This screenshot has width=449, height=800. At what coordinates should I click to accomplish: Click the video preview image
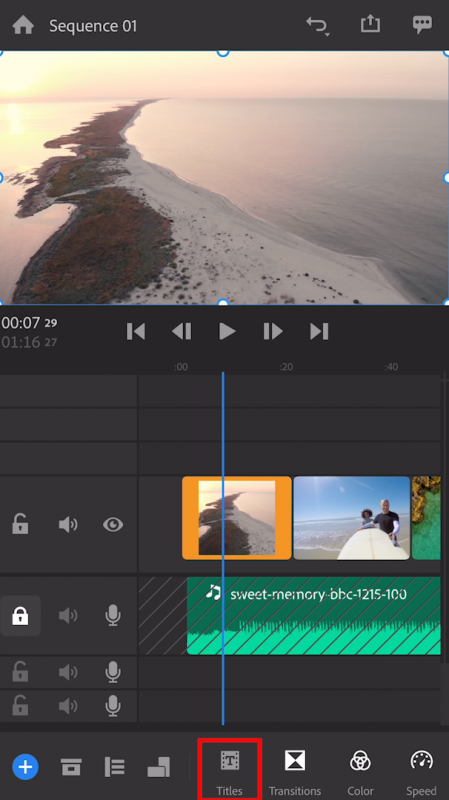point(224,178)
